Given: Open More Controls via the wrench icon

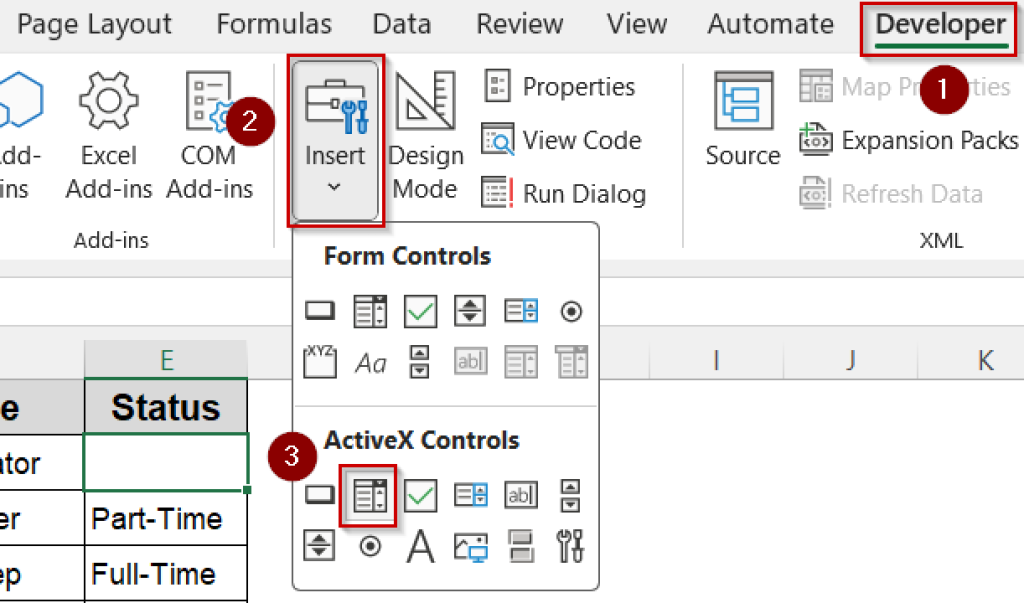Looking at the screenshot, I should 571,547.
